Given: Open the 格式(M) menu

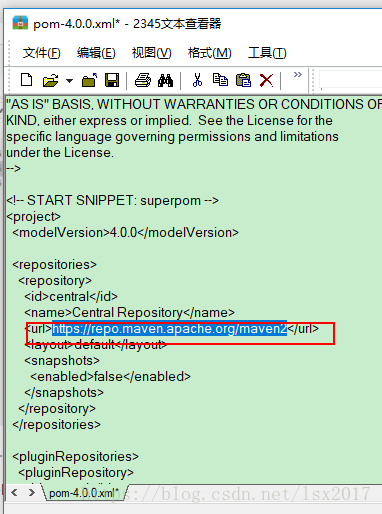Looking at the screenshot, I should [209, 53].
